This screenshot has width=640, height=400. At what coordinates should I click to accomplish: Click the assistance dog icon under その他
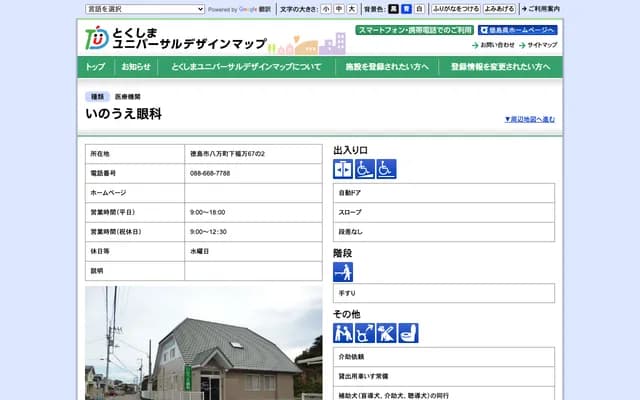[x=386, y=333]
